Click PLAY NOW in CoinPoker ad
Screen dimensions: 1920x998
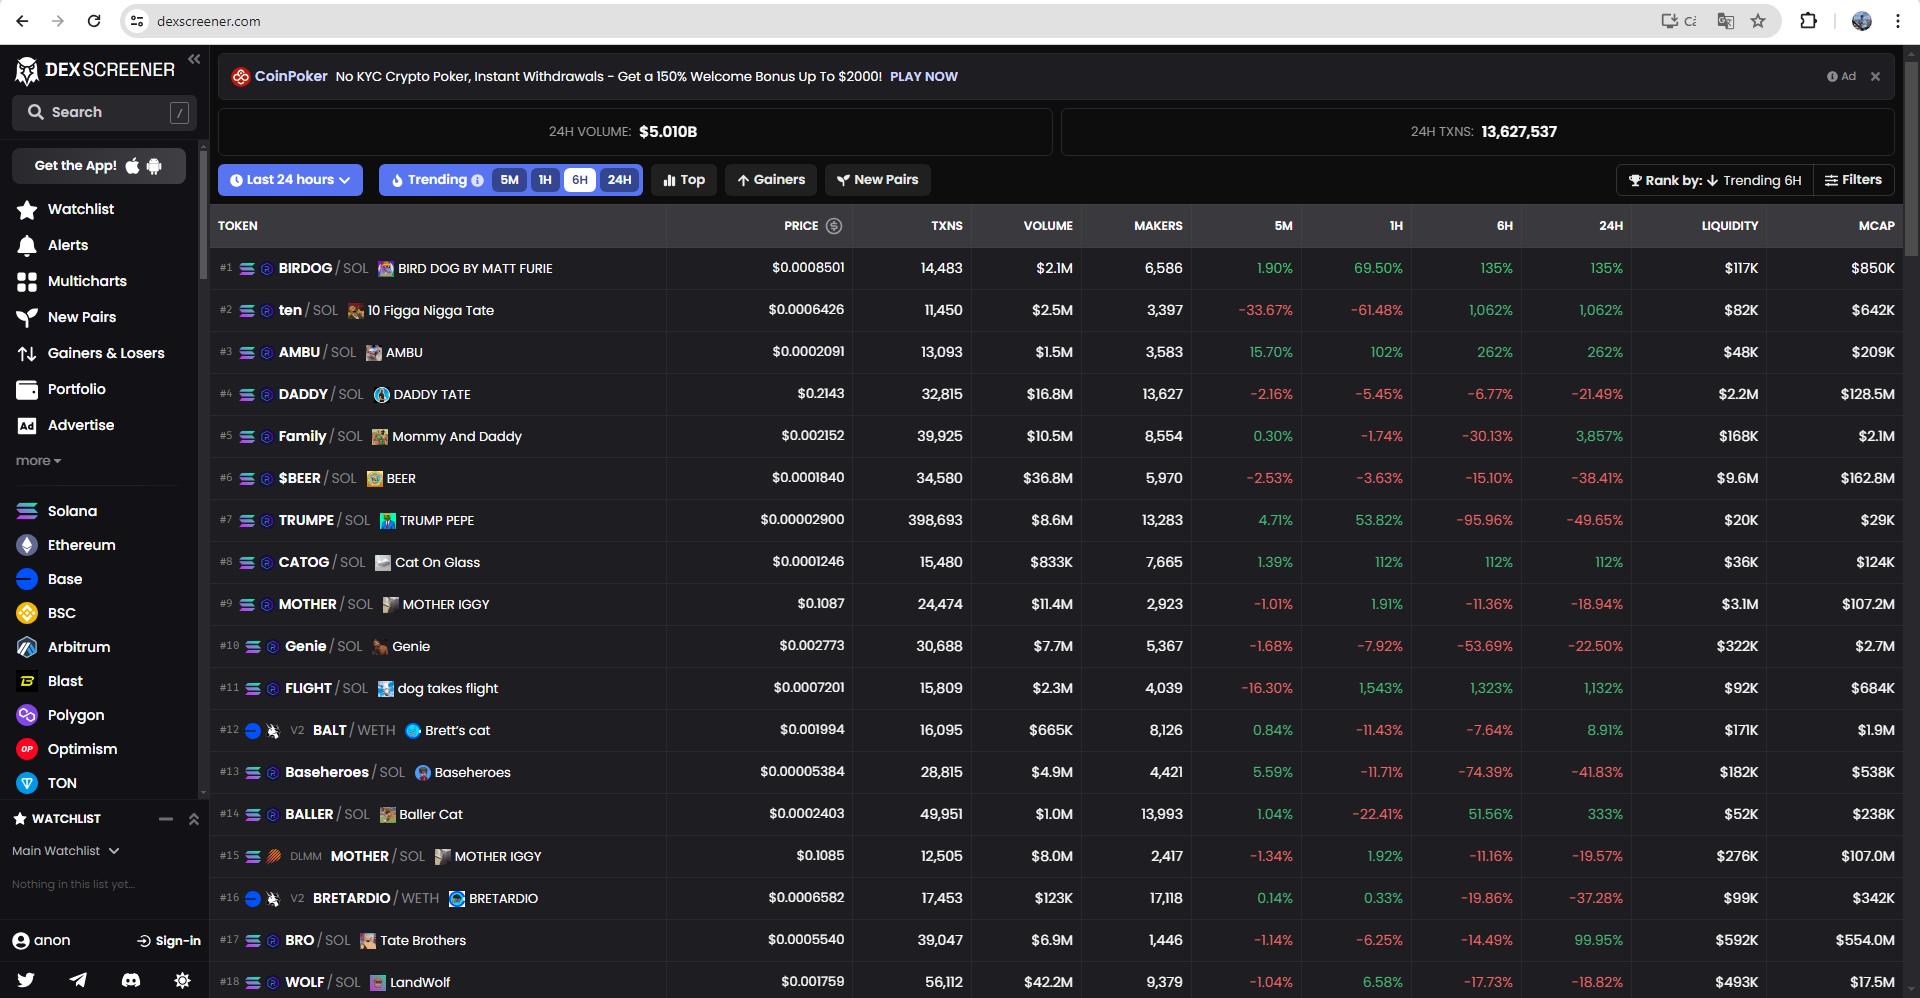tap(923, 77)
